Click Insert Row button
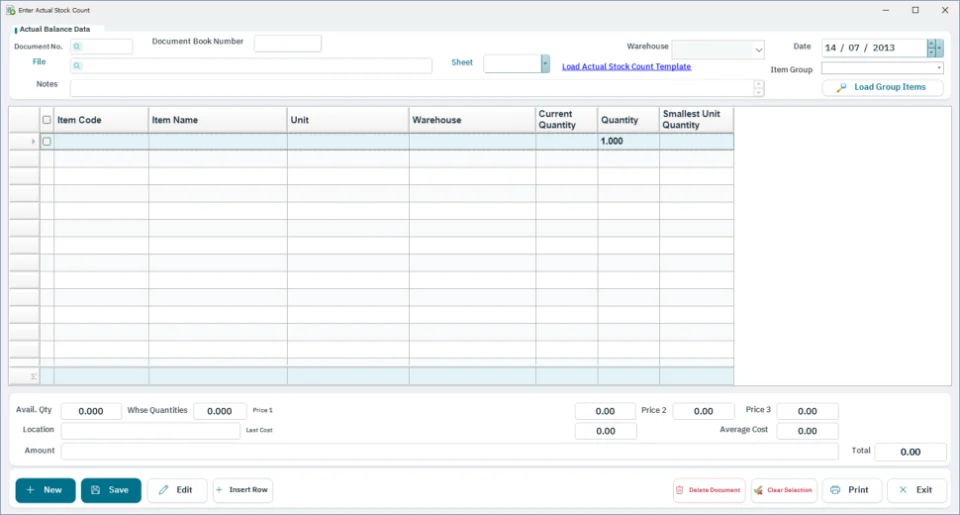The width and height of the screenshot is (960, 515). click(x=242, y=490)
